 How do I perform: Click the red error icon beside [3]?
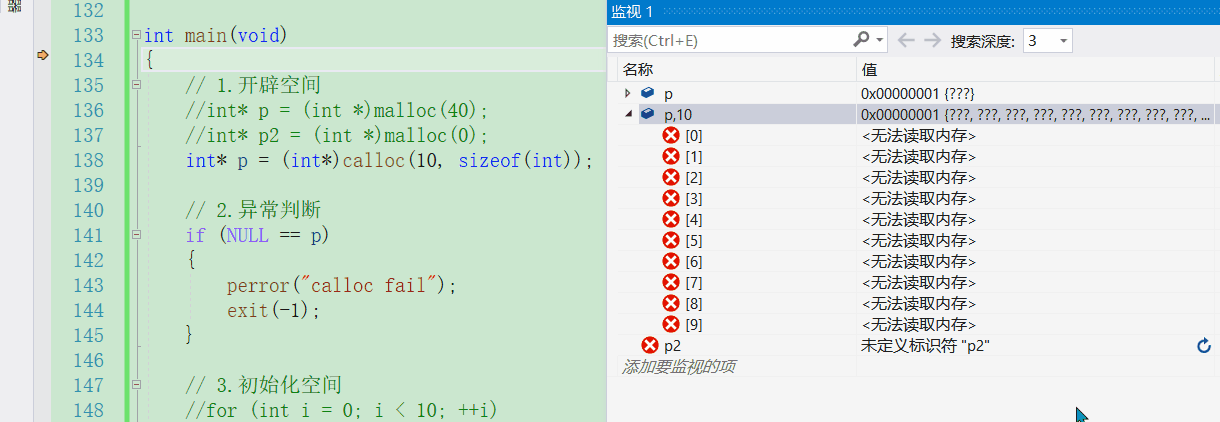[672, 198]
